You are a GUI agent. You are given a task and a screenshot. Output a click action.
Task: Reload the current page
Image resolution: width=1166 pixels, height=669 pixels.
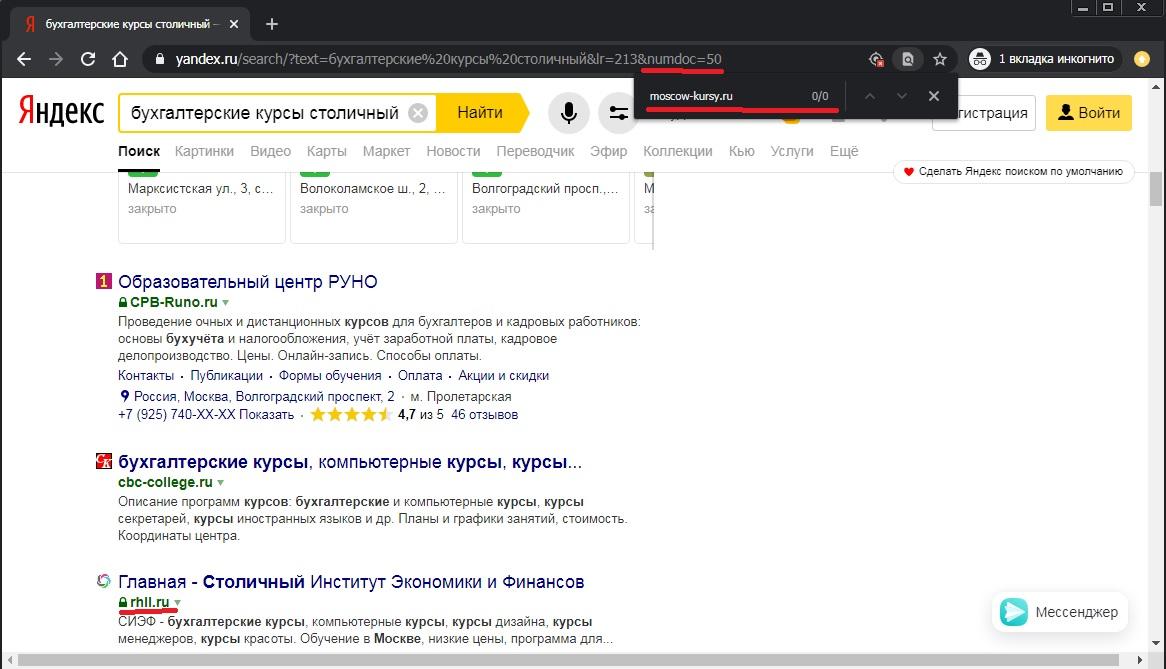click(x=88, y=59)
